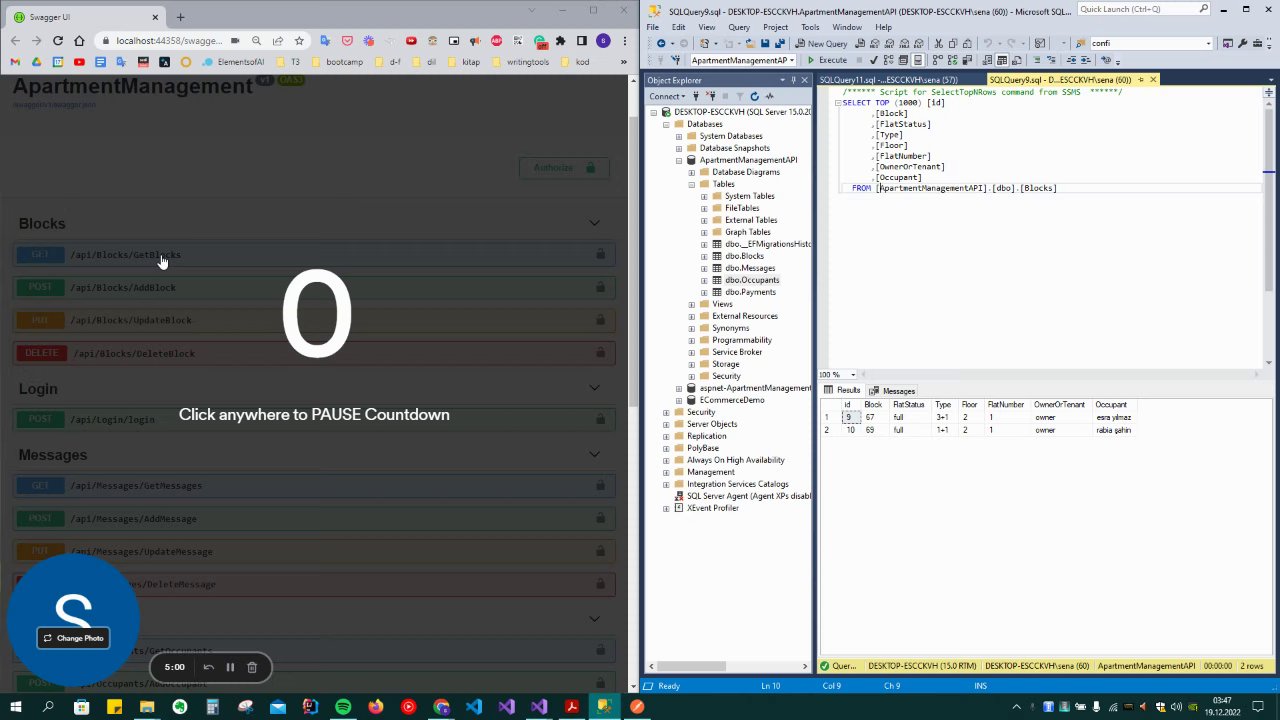The width and height of the screenshot is (1280, 720).
Task: Open the Connect dropdown in Object Explorer
Action: pos(668,96)
